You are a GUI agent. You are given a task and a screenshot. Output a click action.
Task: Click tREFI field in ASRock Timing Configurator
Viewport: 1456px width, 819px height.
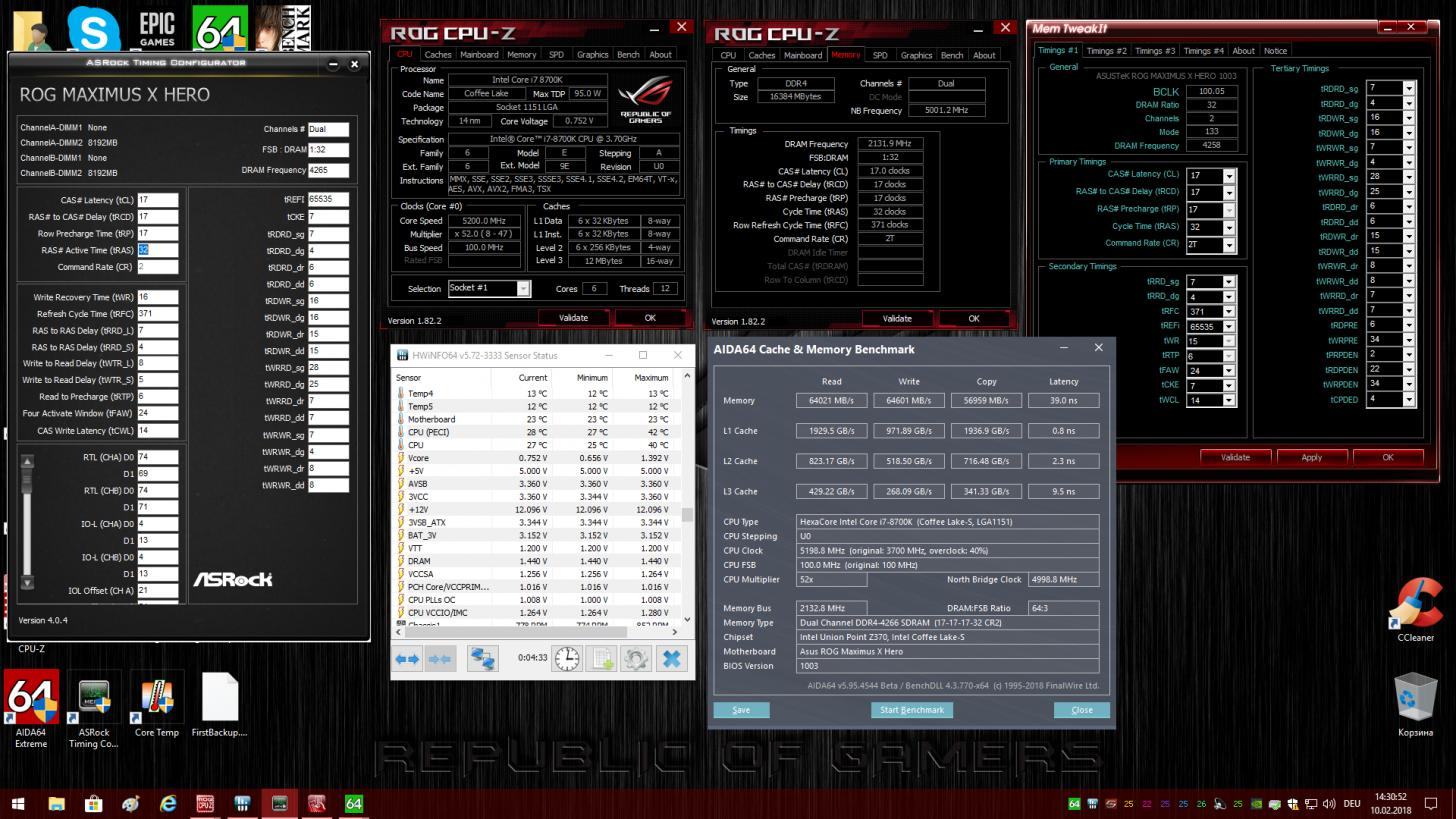[x=328, y=199]
